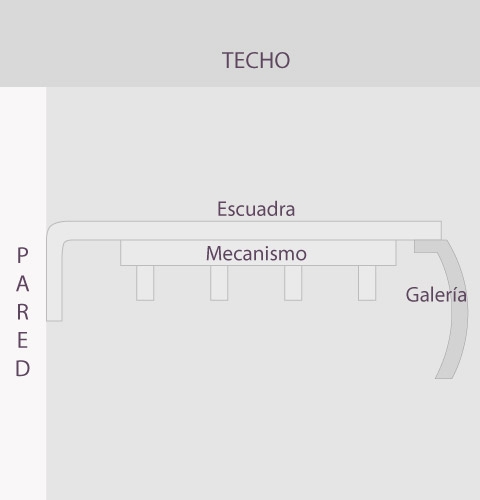Click the letter P of PARED
Image resolution: width=480 pixels, height=500 pixels.
coord(22,255)
